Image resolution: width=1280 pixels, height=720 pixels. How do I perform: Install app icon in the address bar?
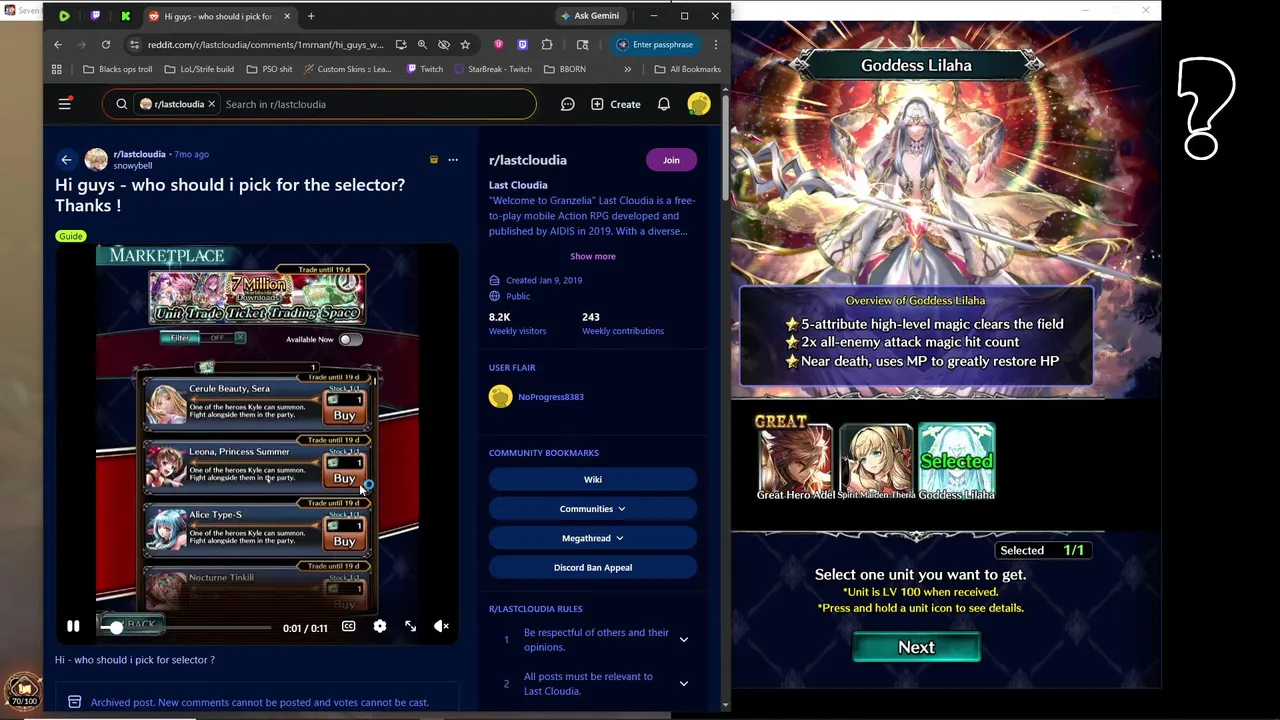click(x=401, y=44)
